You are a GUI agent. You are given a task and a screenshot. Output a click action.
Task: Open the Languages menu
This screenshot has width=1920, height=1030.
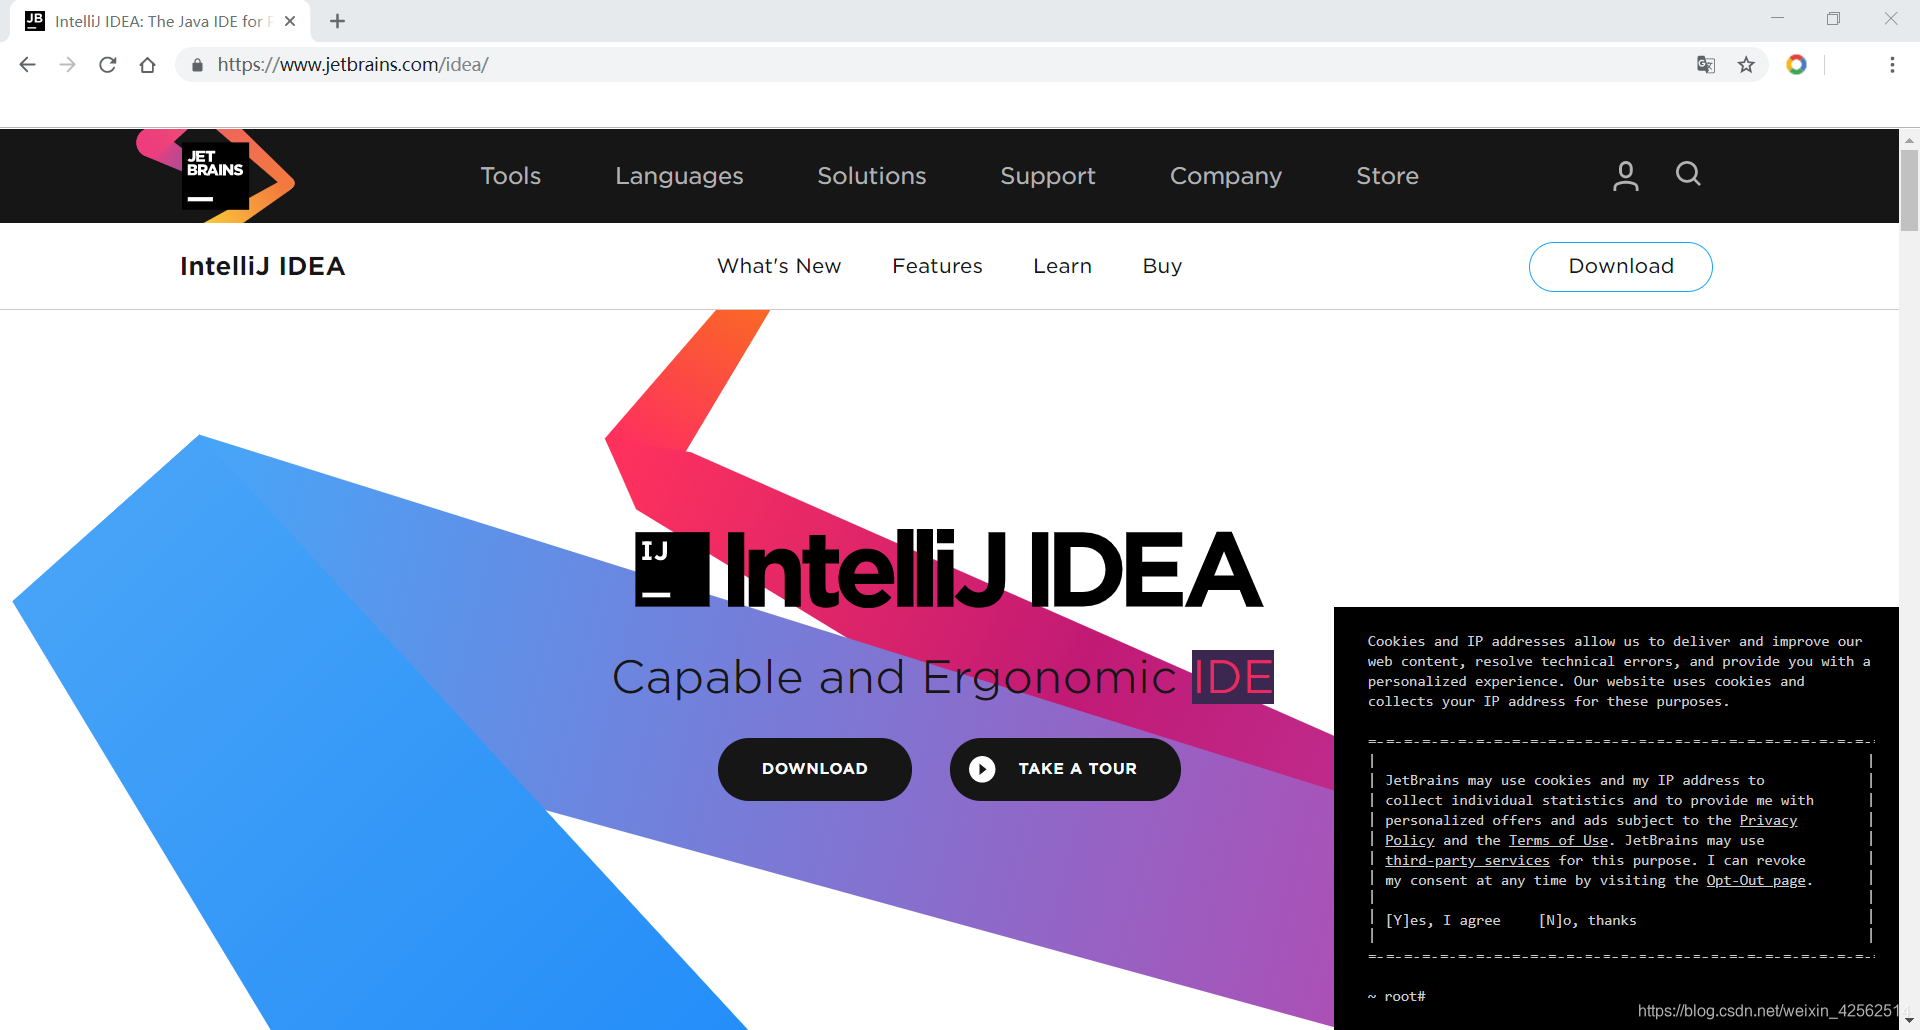click(679, 176)
